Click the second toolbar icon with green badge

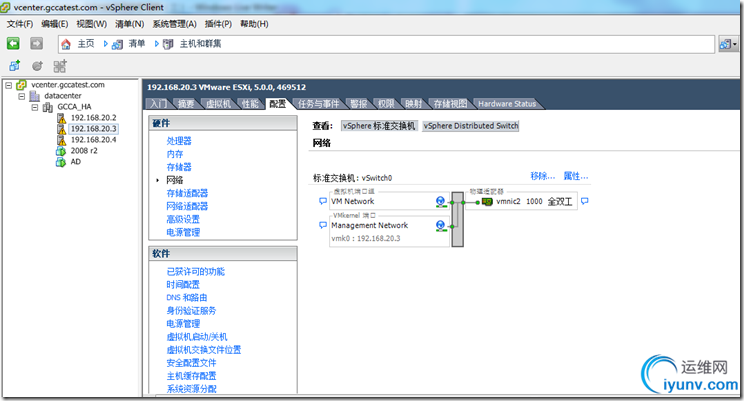(37, 66)
